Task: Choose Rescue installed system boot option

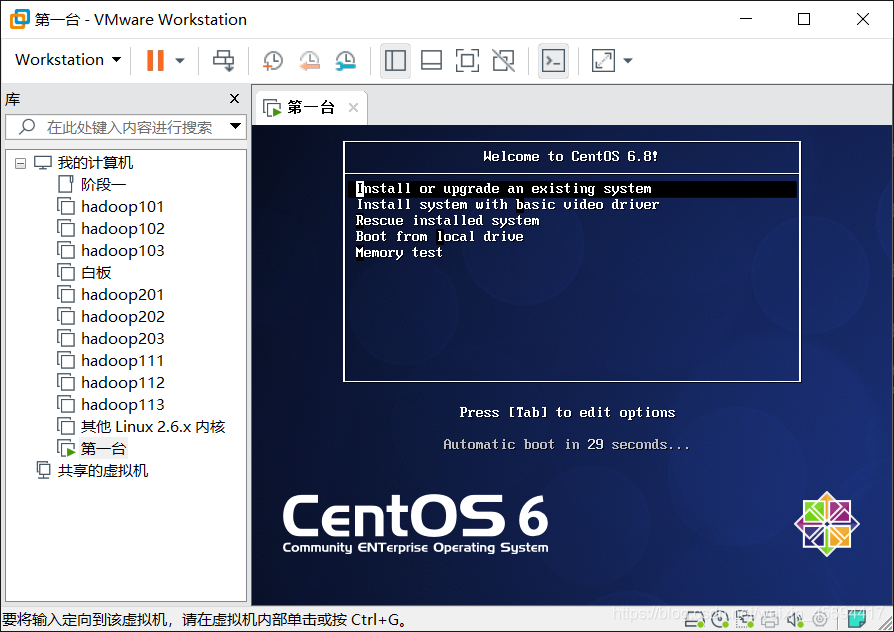Action: click(x=448, y=221)
